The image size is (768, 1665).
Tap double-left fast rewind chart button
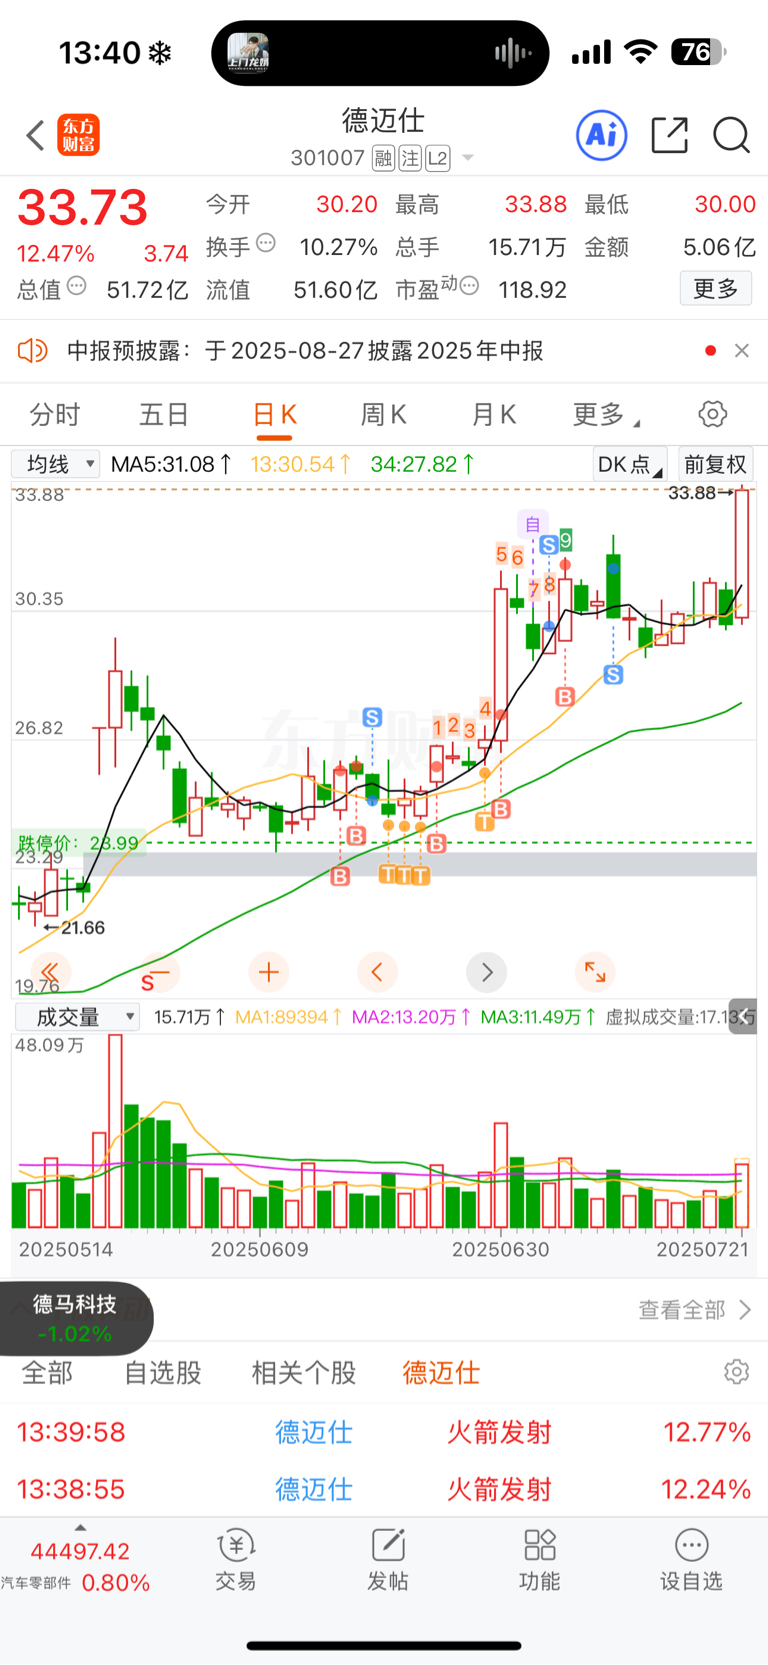click(50, 971)
